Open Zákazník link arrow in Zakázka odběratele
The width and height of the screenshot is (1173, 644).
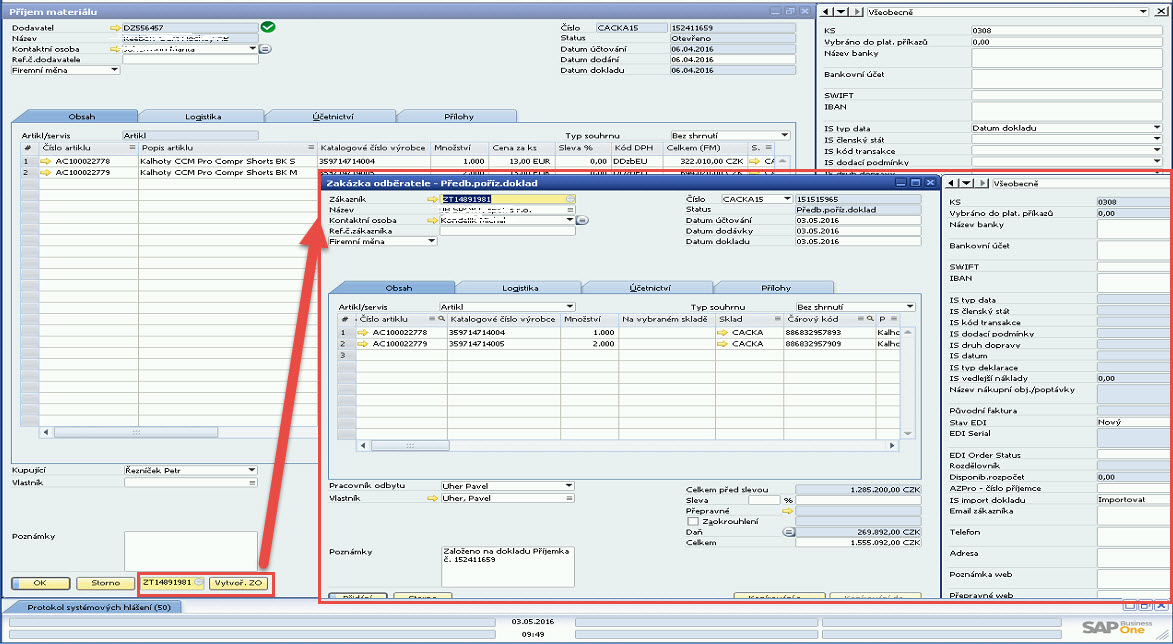[x=432, y=200]
